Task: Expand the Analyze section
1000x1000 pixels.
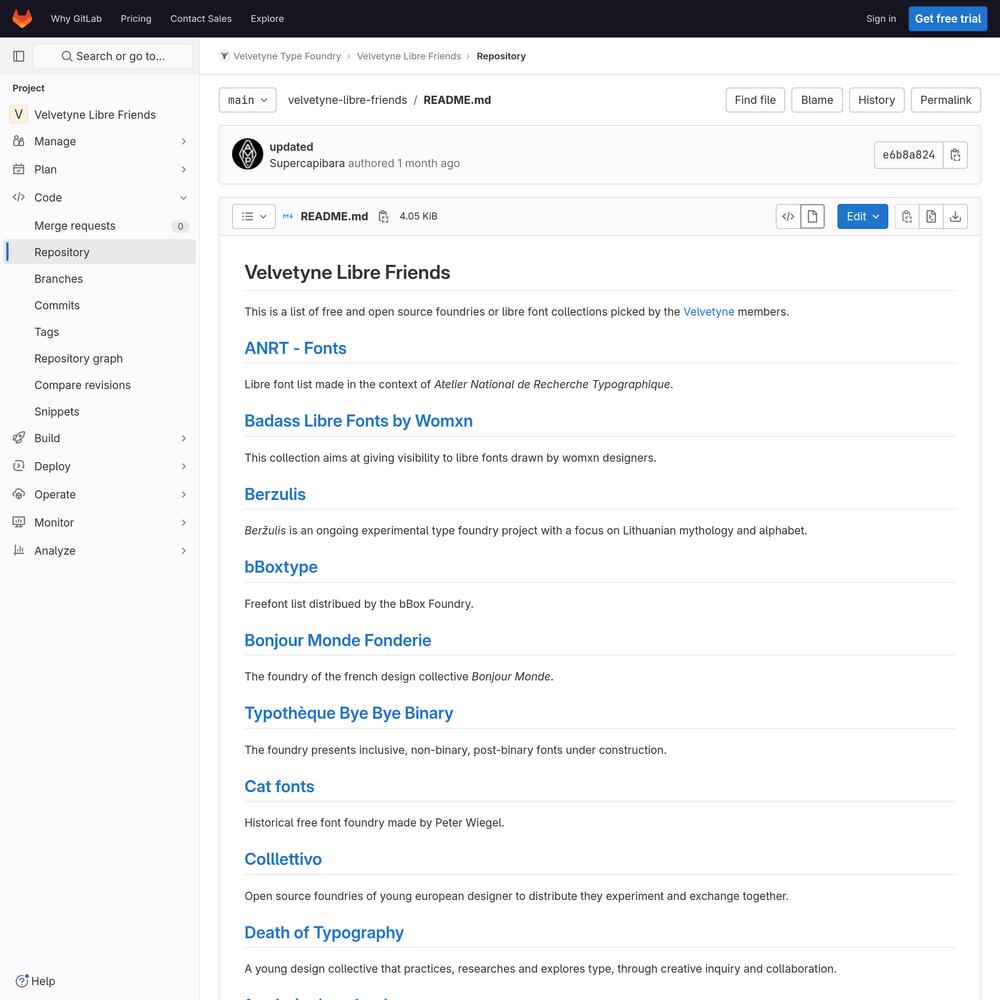Action: click(184, 550)
